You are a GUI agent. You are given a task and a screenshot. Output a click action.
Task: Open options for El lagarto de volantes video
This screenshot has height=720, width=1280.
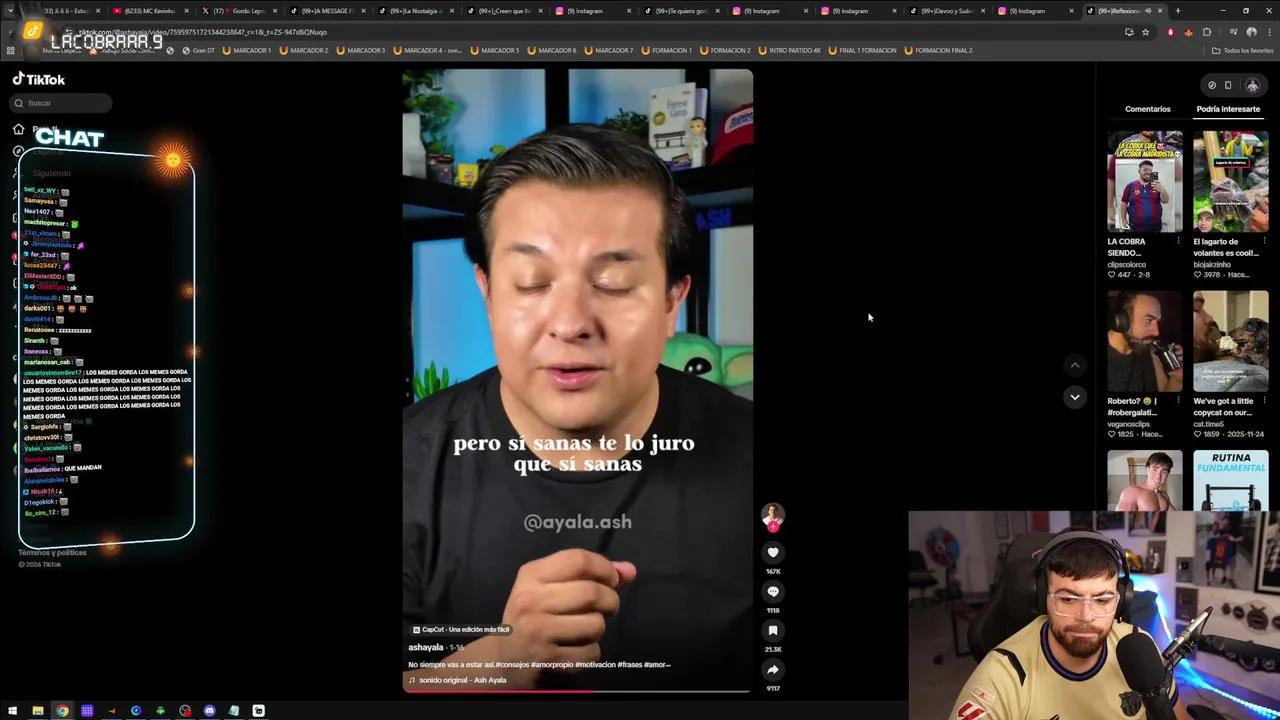pos(1263,241)
